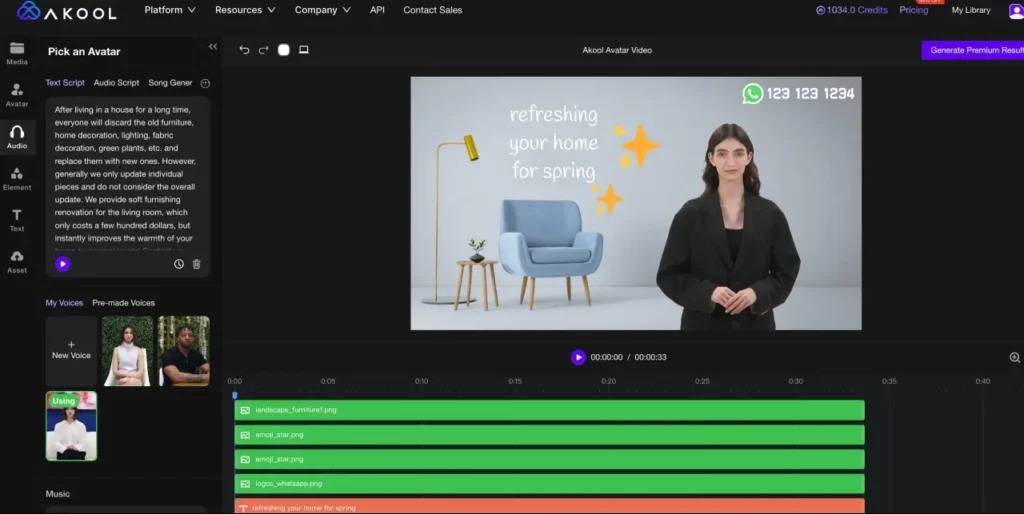Expand the Platform dropdown menu
Screen dimensions: 1024x514
click(x=170, y=10)
